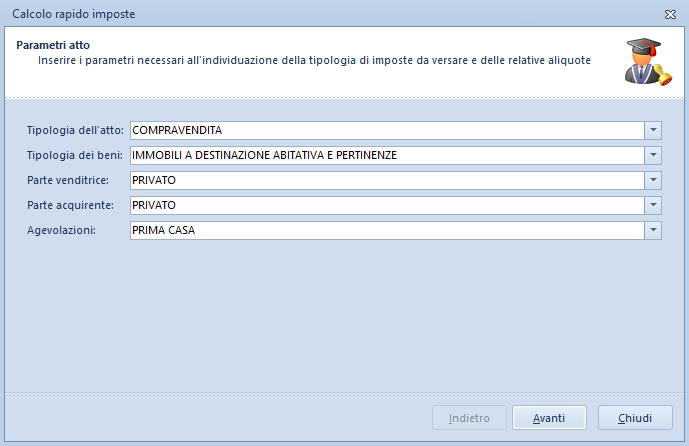
Task: Click the Tipologia dell'atto label
Action: tap(75, 130)
